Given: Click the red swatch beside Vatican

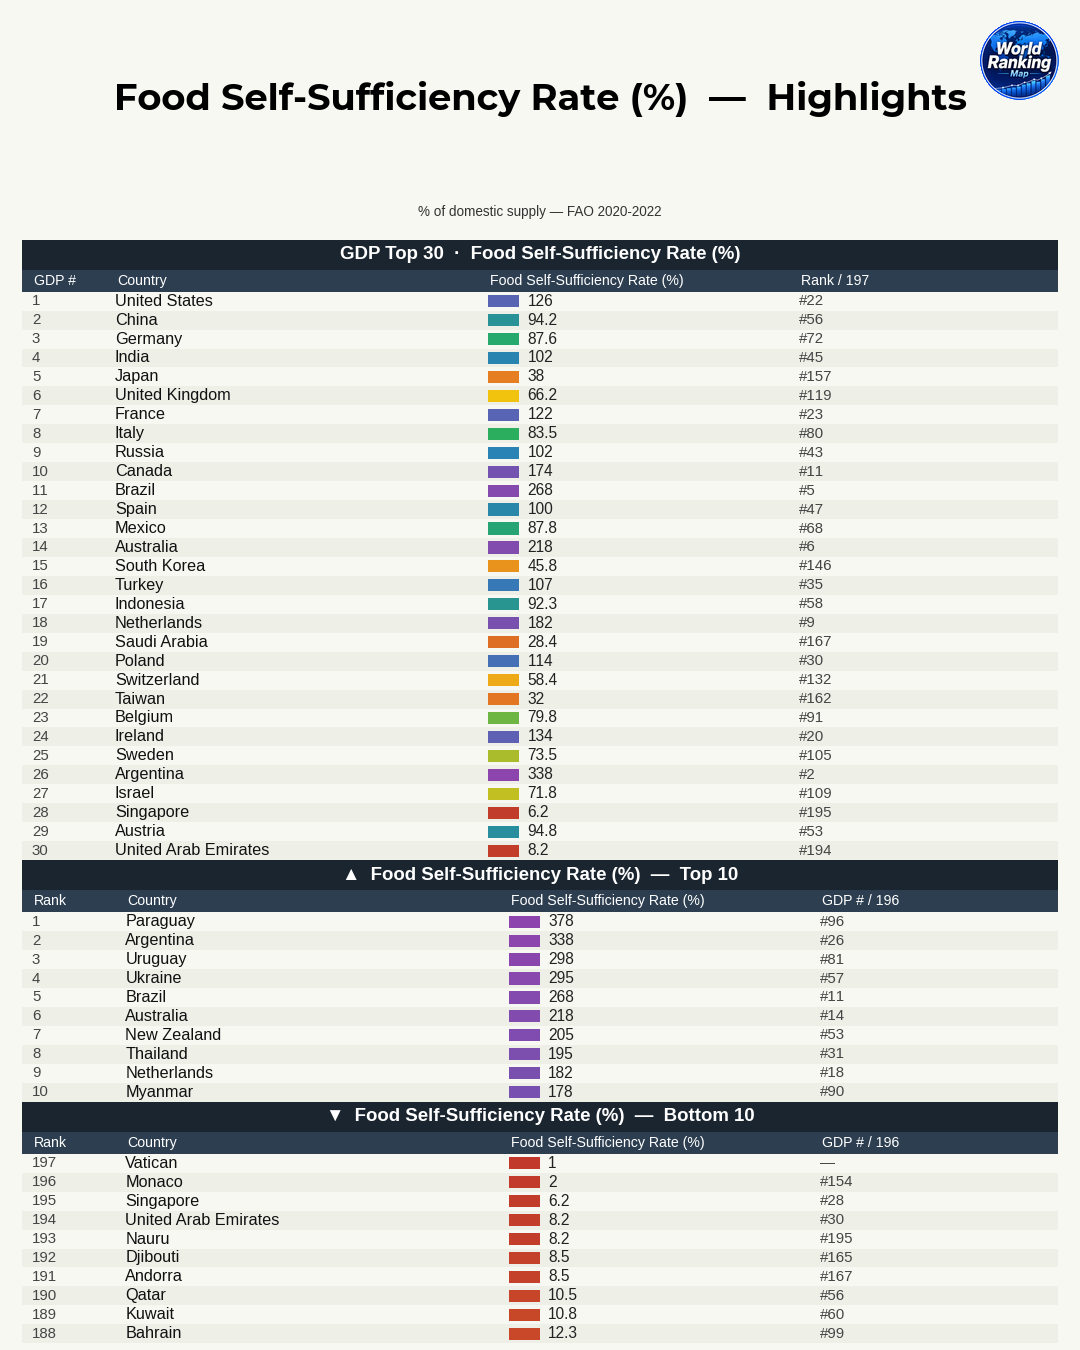Looking at the screenshot, I should point(524,1163).
